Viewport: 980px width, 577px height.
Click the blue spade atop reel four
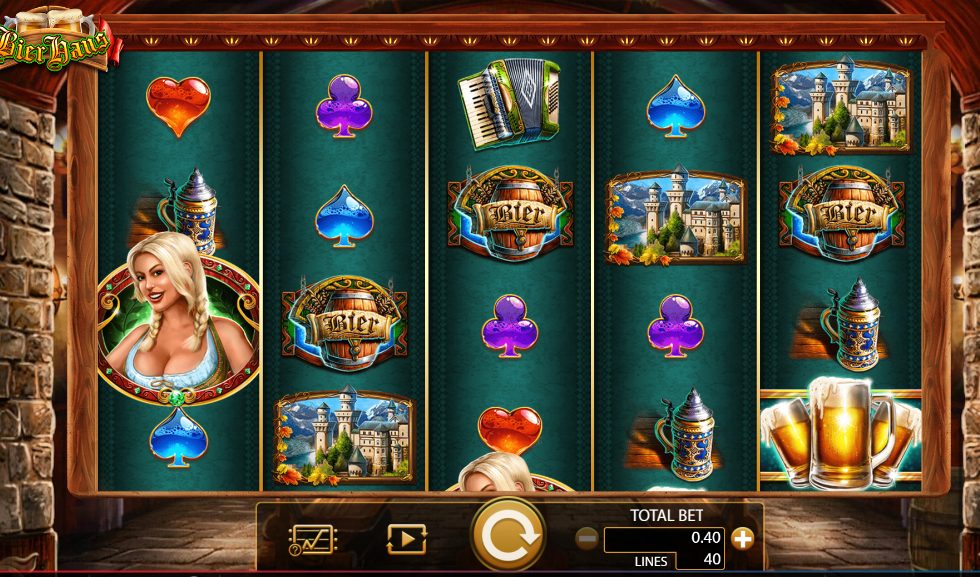676,106
